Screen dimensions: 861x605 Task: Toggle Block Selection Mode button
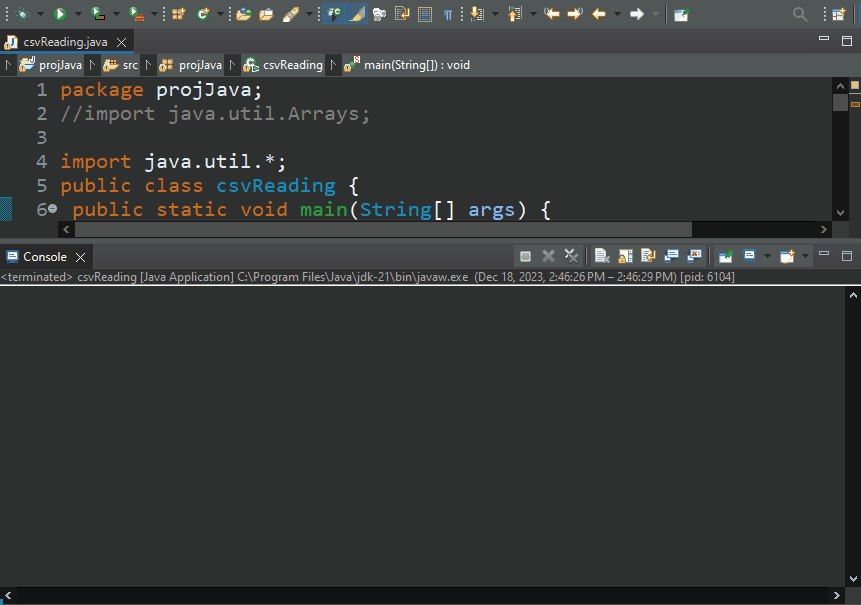(x=425, y=14)
